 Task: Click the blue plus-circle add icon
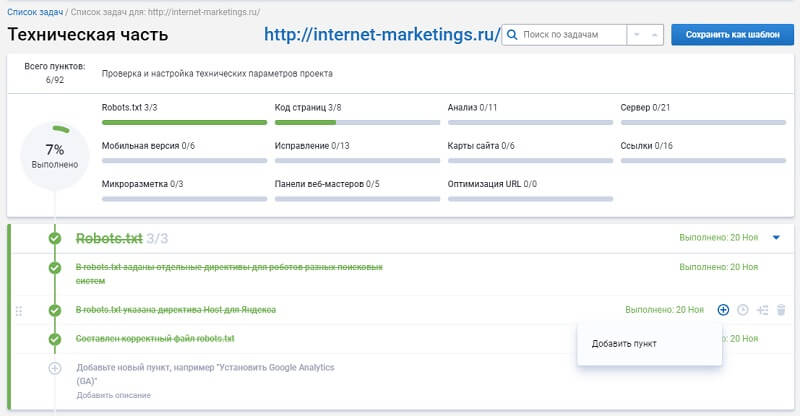(x=723, y=310)
